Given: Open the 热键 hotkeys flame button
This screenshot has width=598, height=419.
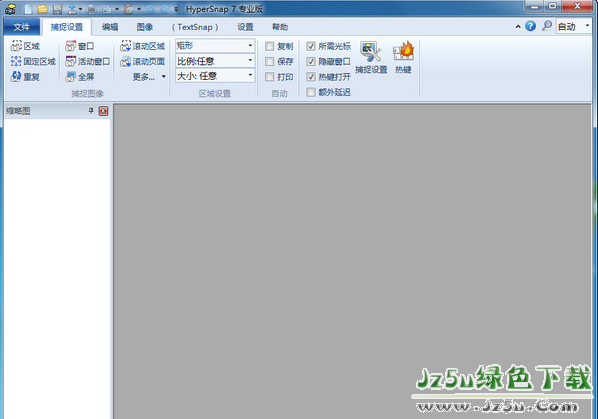Looking at the screenshot, I should (x=403, y=57).
